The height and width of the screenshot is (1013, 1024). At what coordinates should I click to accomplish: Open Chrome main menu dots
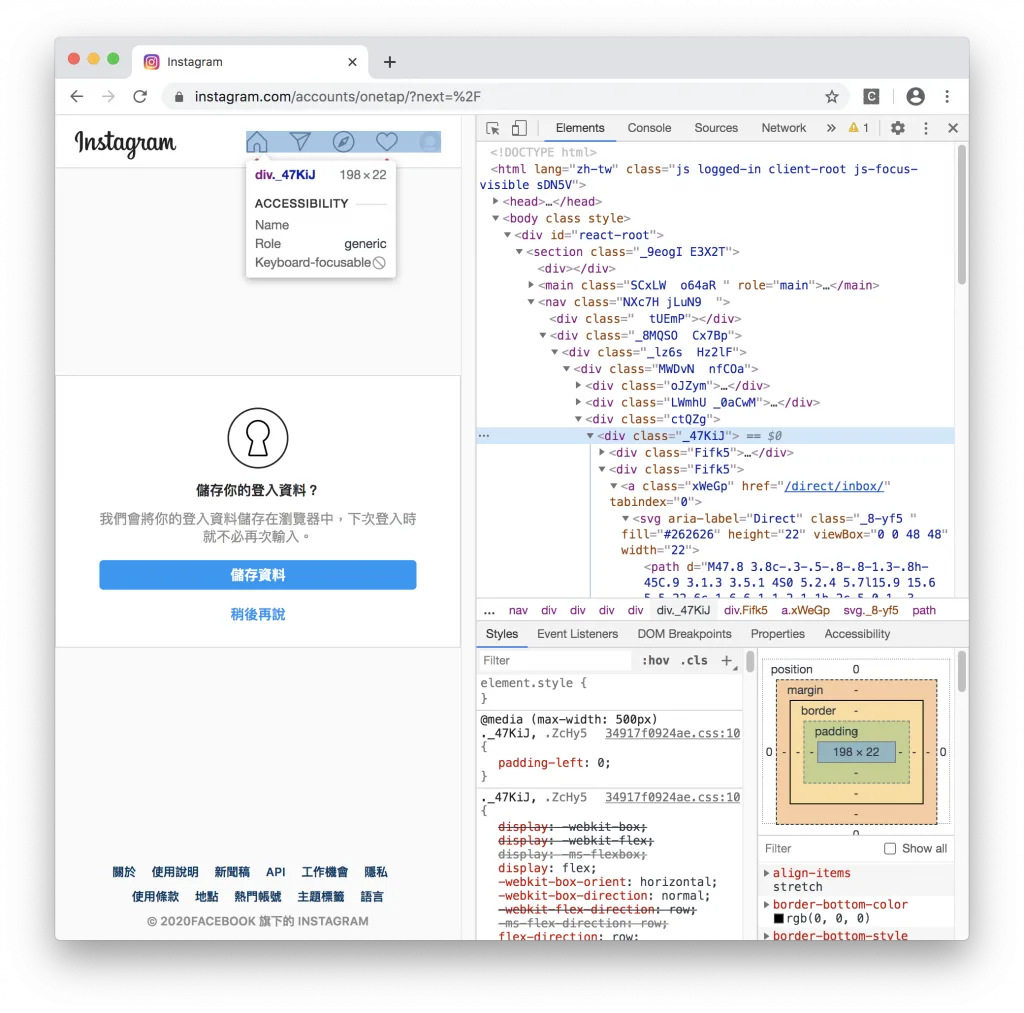pos(947,97)
